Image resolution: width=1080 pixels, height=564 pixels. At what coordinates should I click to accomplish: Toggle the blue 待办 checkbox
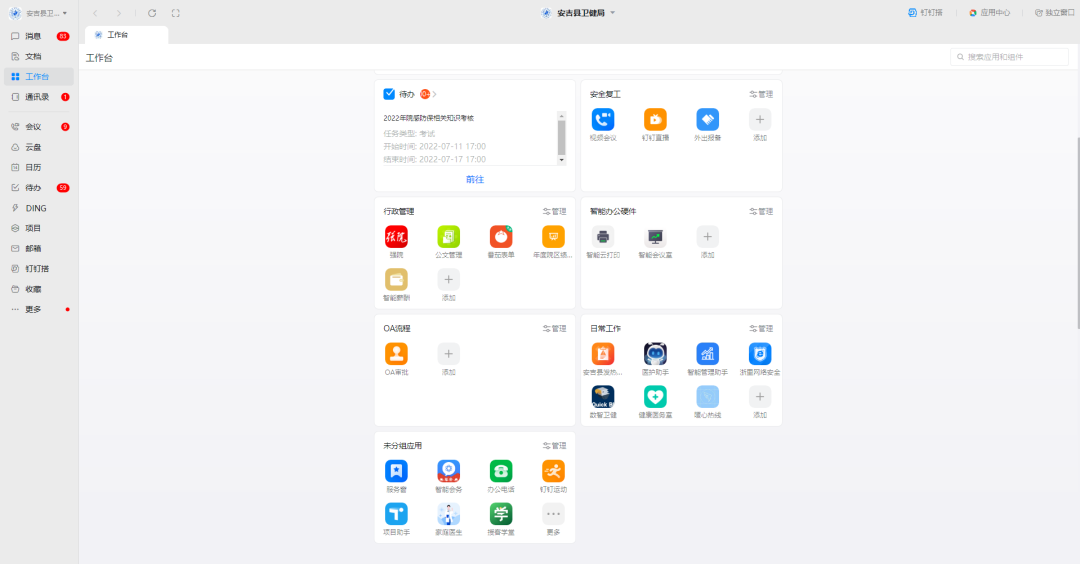389,94
